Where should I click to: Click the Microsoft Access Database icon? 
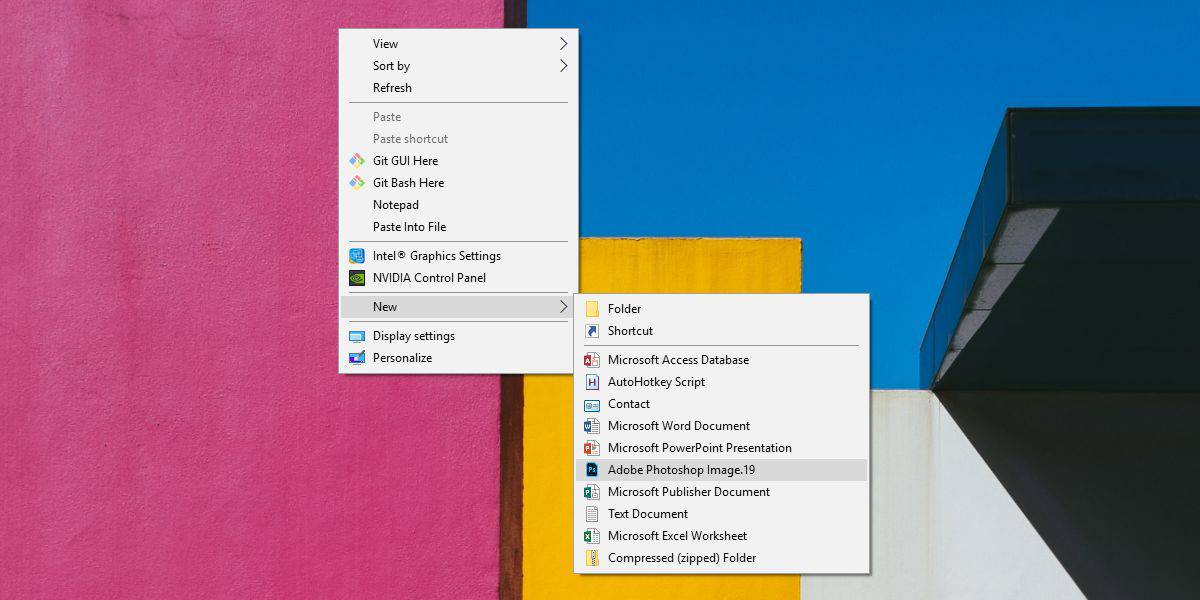592,360
